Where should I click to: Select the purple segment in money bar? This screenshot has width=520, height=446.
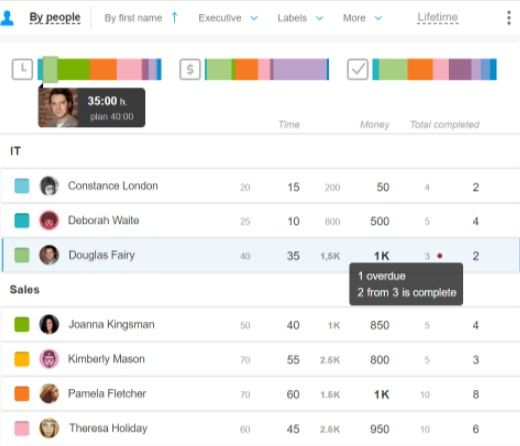(300, 69)
